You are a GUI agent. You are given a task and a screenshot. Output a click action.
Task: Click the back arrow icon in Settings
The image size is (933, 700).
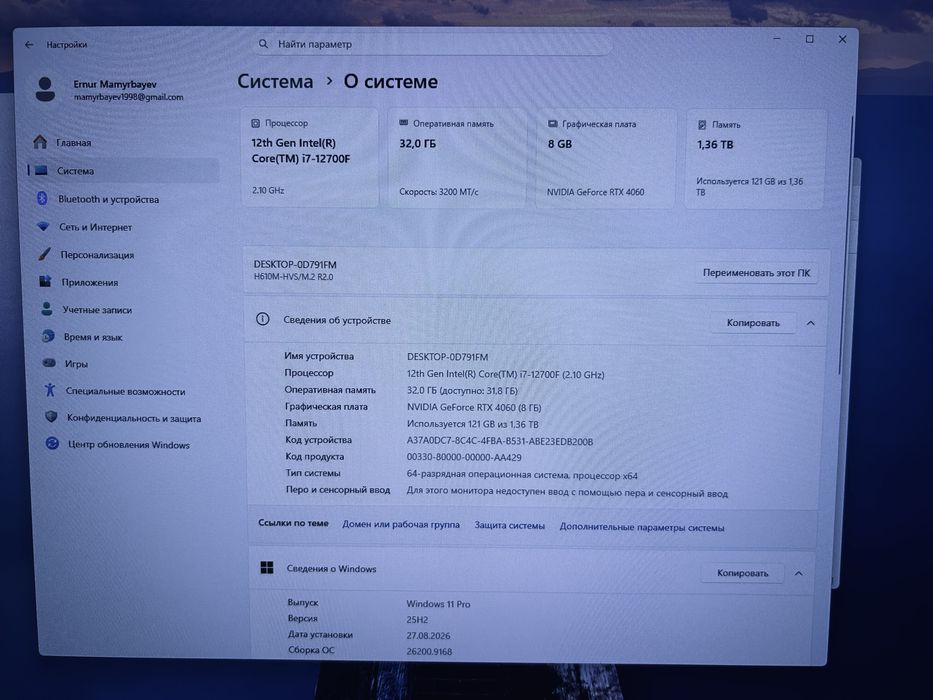29,45
